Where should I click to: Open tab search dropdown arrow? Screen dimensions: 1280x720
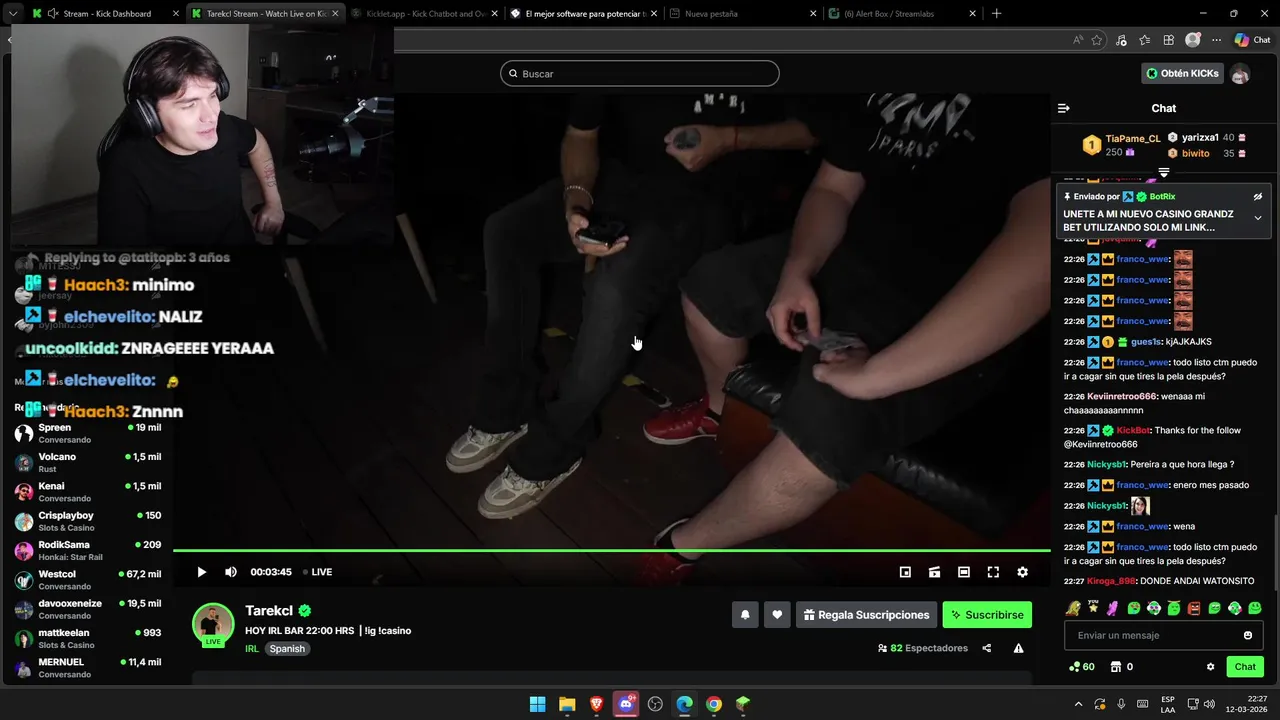[x=13, y=14]
